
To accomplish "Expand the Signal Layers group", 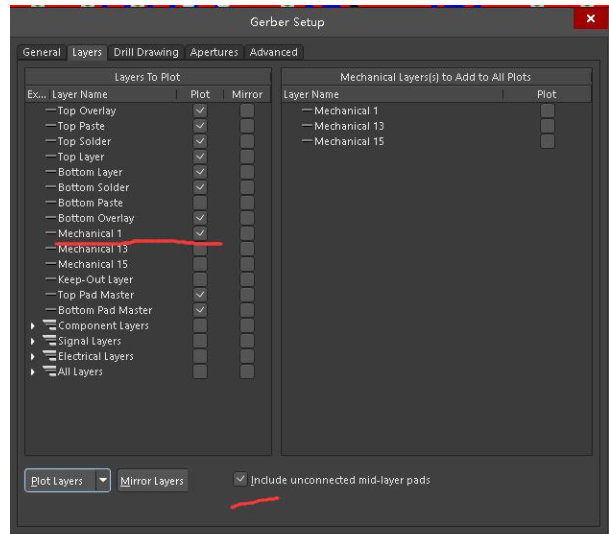I will tap(33, 341).
